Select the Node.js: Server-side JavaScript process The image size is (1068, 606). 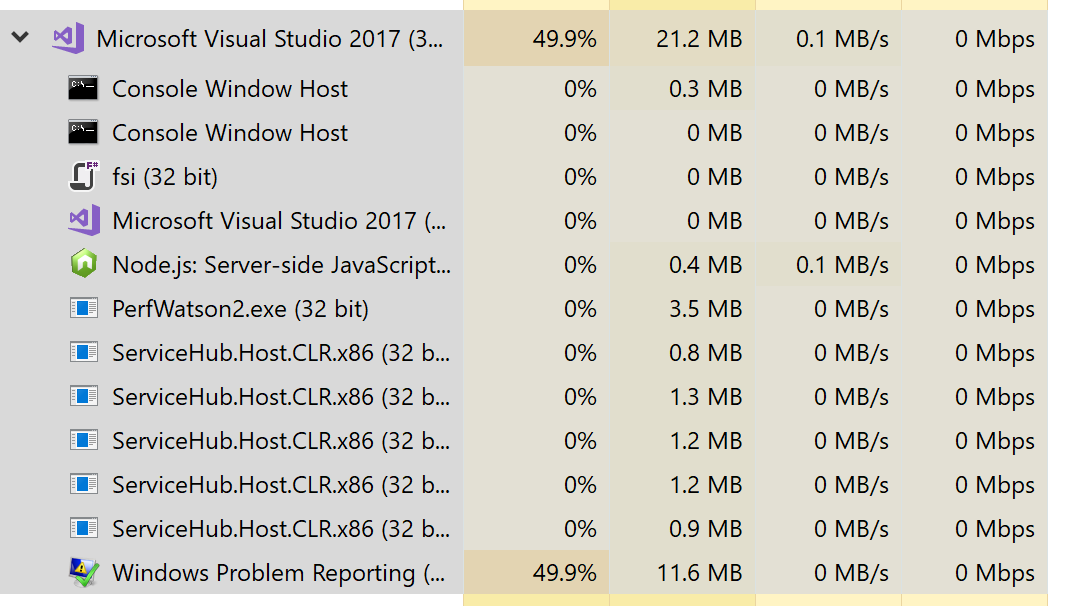250,264
